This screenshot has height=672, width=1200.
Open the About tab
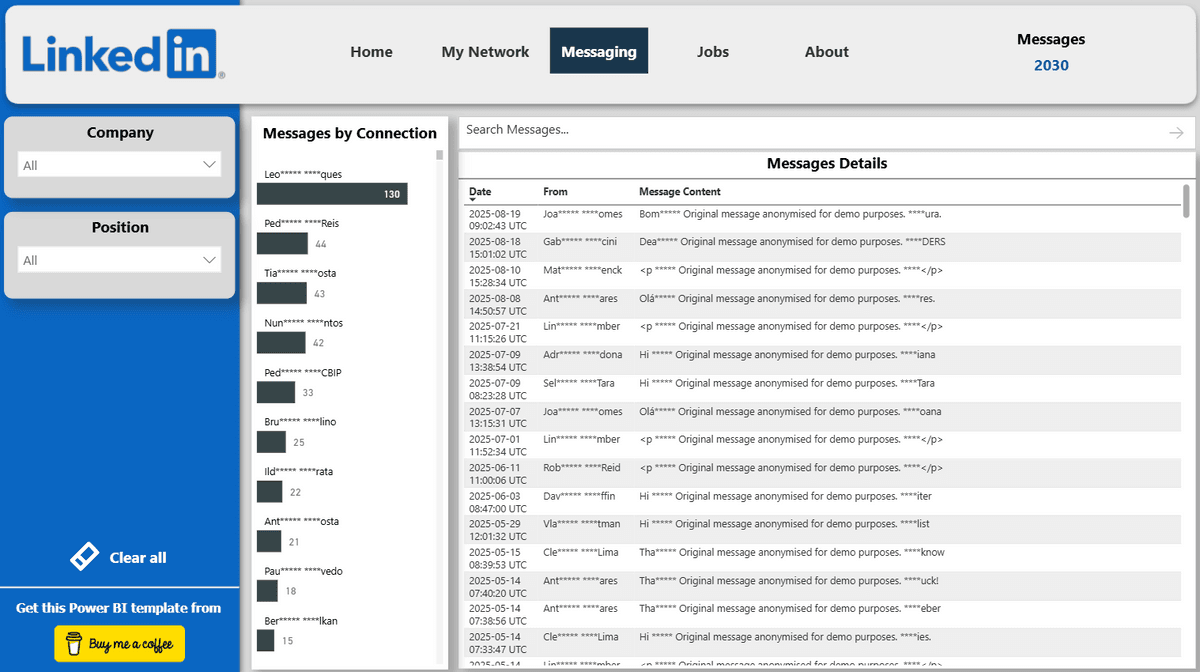pyautogui.click(x=827, y=52)
